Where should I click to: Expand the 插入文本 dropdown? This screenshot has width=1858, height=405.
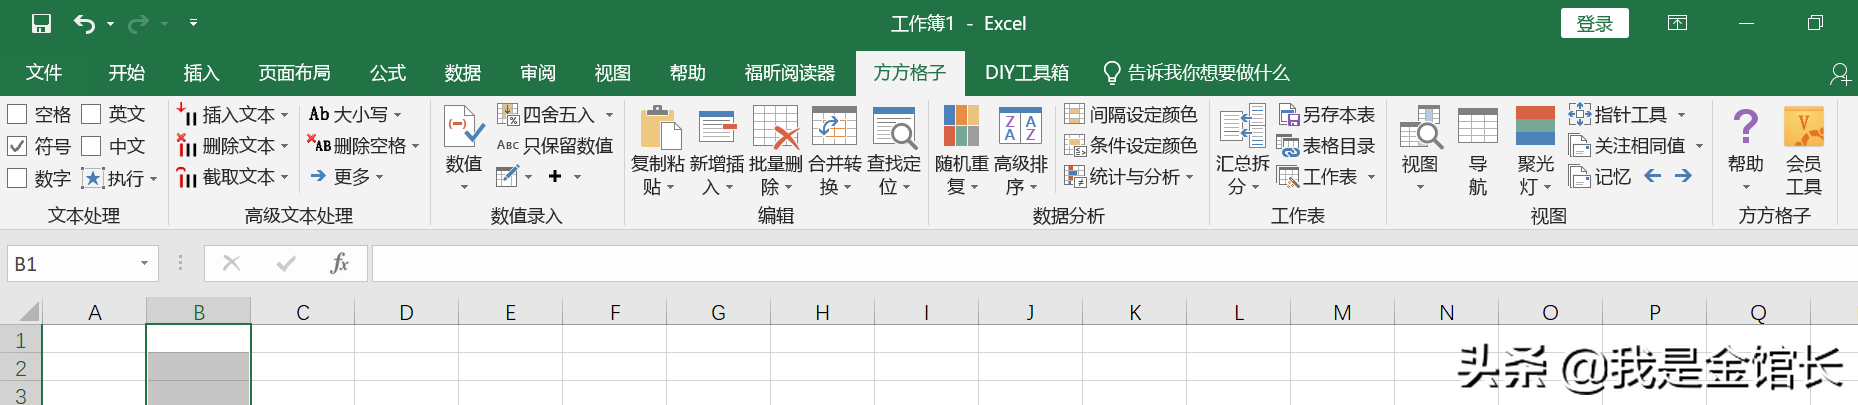(x=284, y=115)
